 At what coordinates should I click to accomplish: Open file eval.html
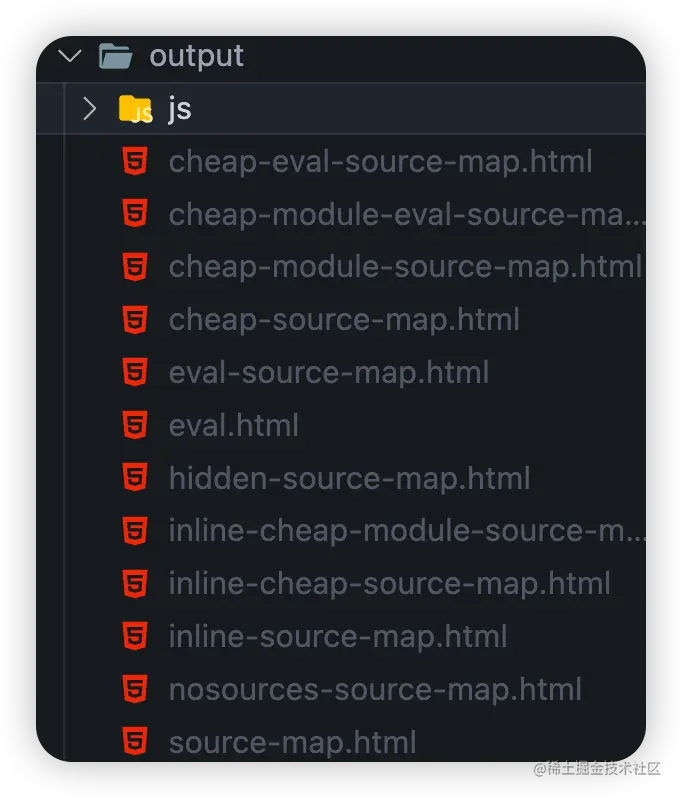[x=234, y=425]
